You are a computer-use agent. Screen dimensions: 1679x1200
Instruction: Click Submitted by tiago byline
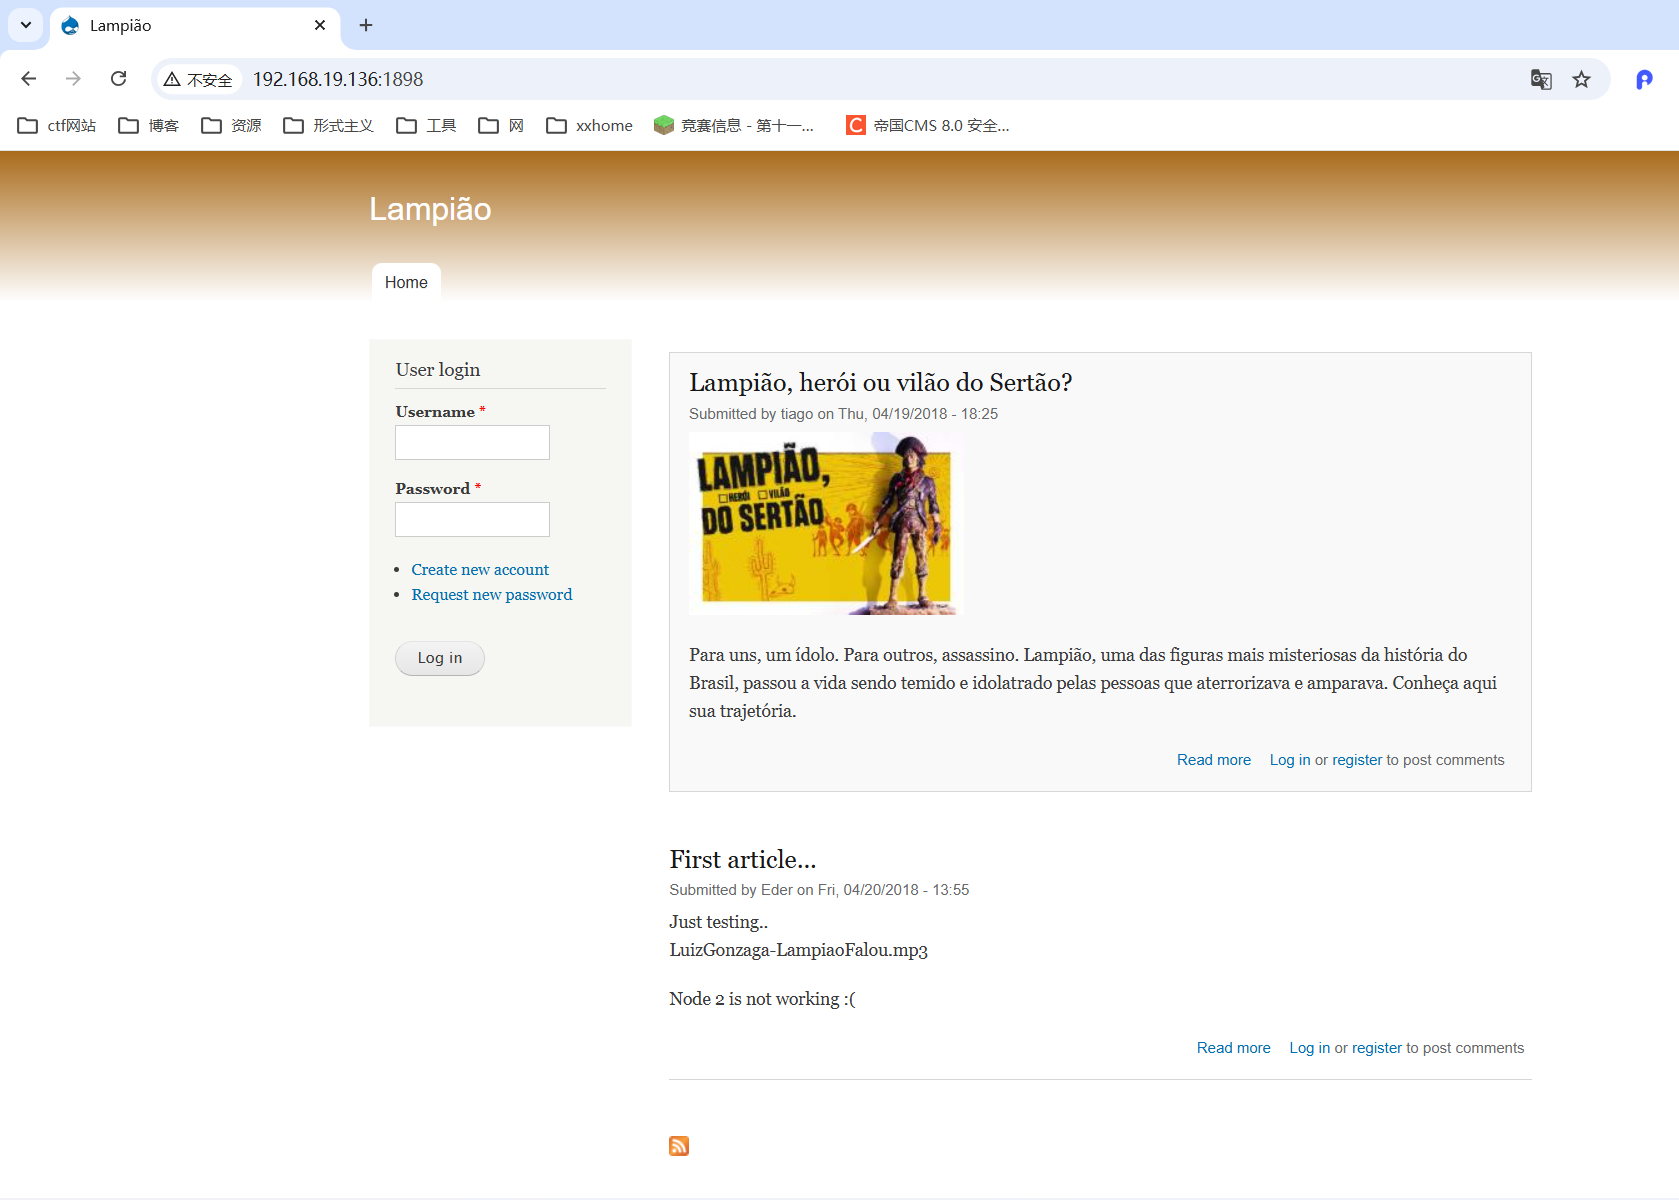[x=843, y=414]
